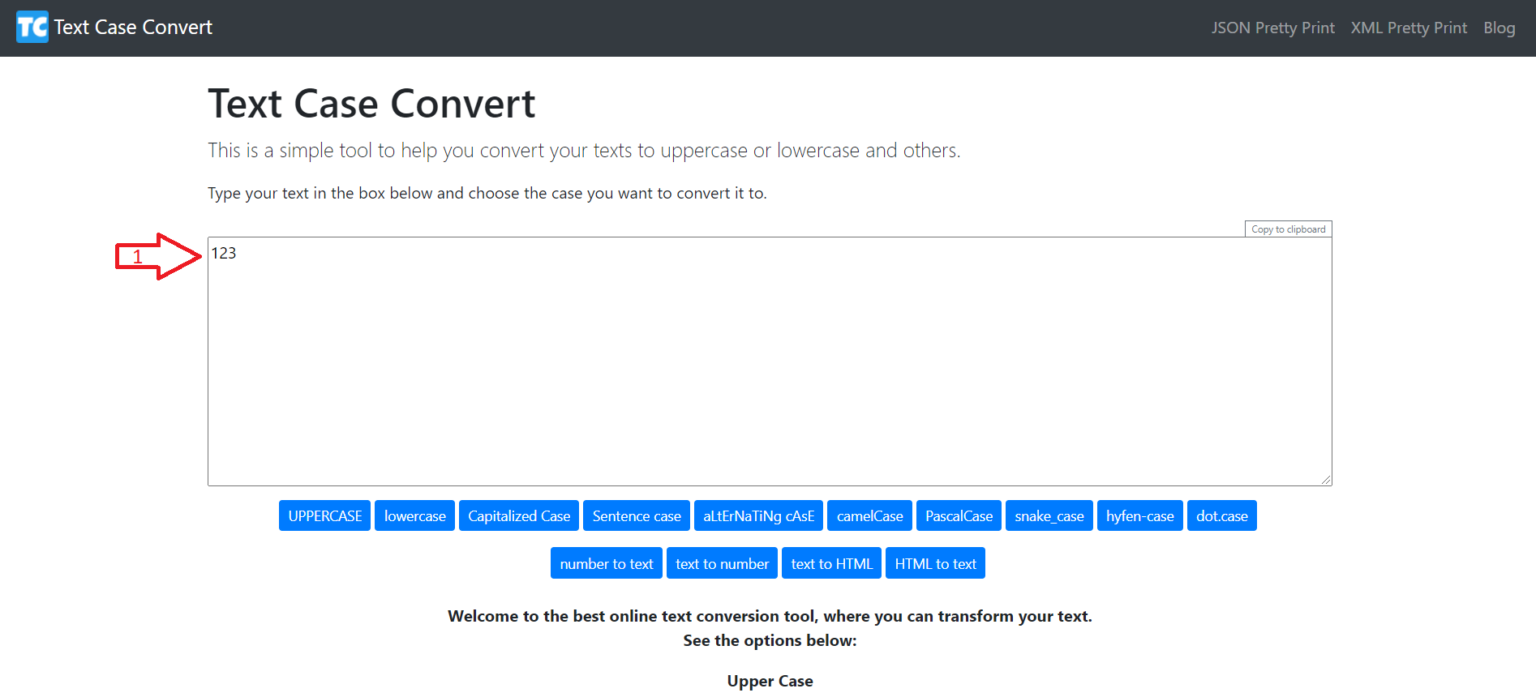Convert the text to PascalCase
1536x697 pixels.
click(958, 515)
